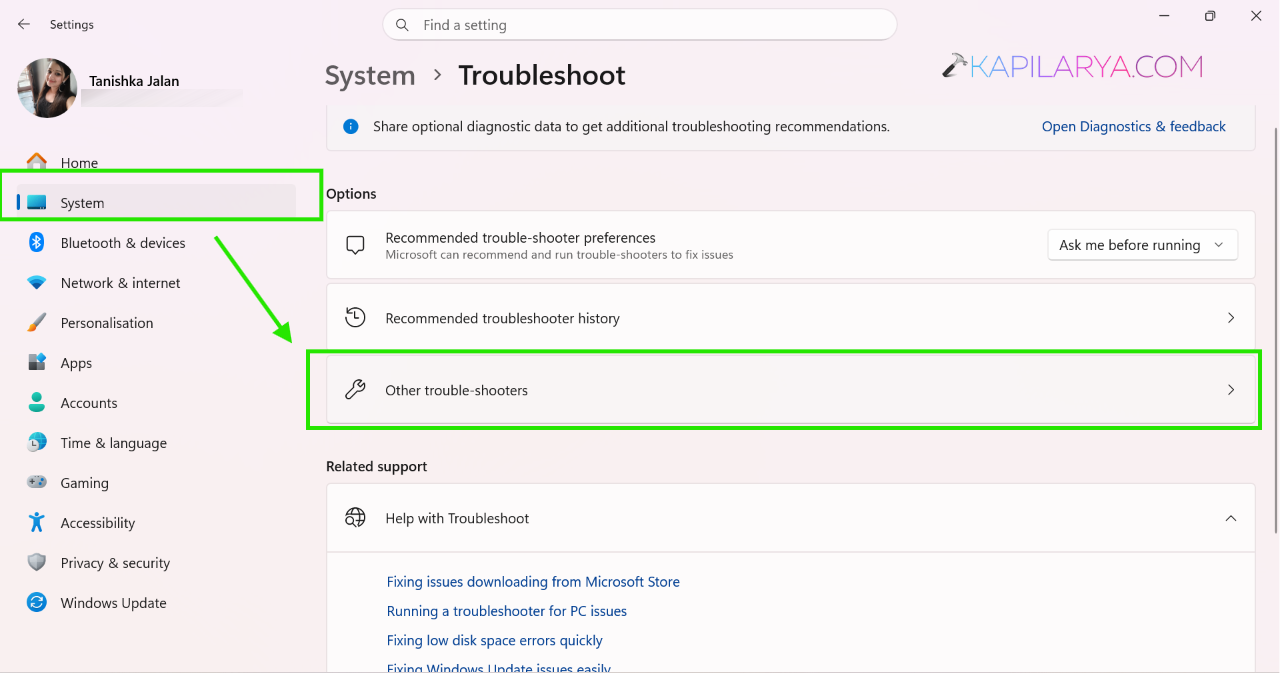Click the Apps icon in sidebar
Screen dimensions: 1280x673
tap(37, 362)
